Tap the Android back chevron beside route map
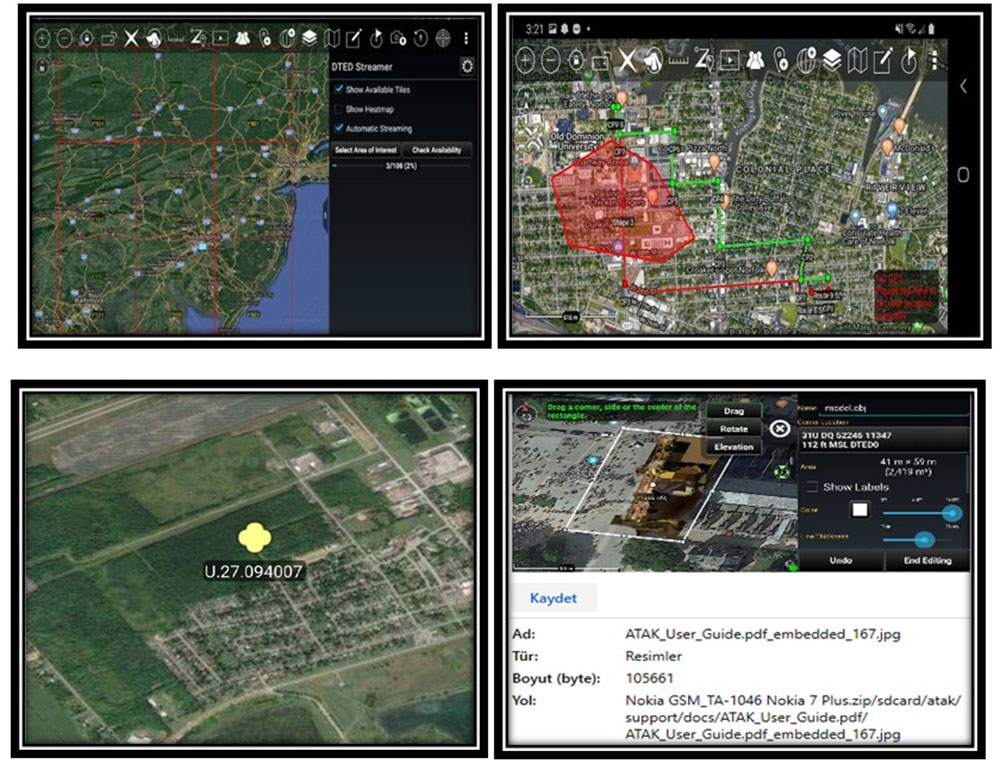The width and height of the screenshot is (1000, 770). pyautogui.click(x=964, y=85)
